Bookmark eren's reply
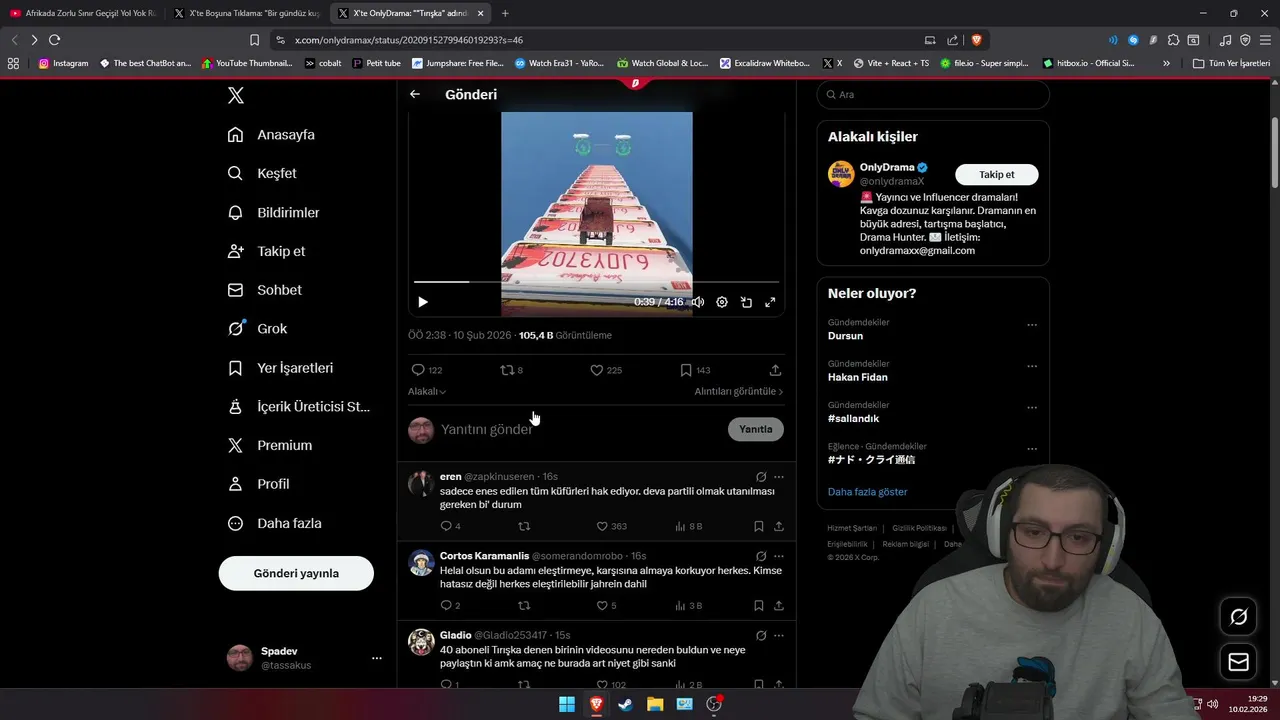1280x720 pixels. tap(759, 526)
